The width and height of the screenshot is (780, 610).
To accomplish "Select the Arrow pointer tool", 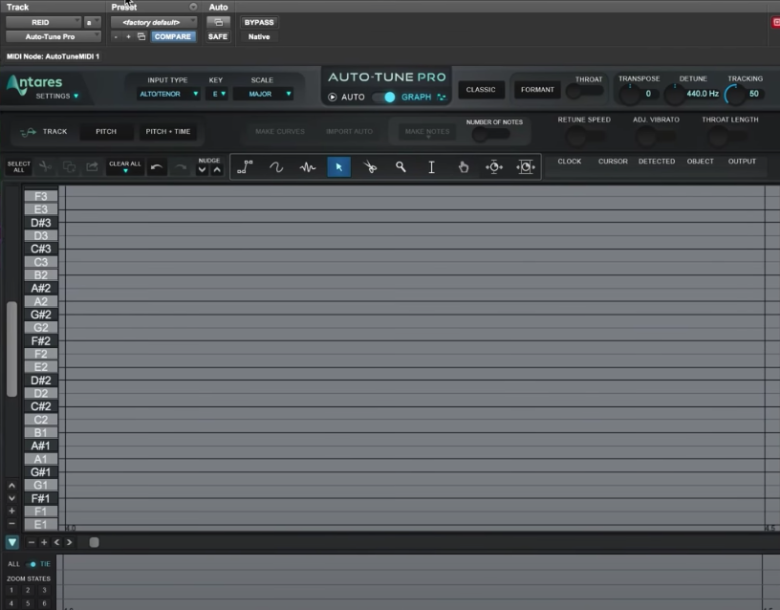I will (x=339, y=167).
